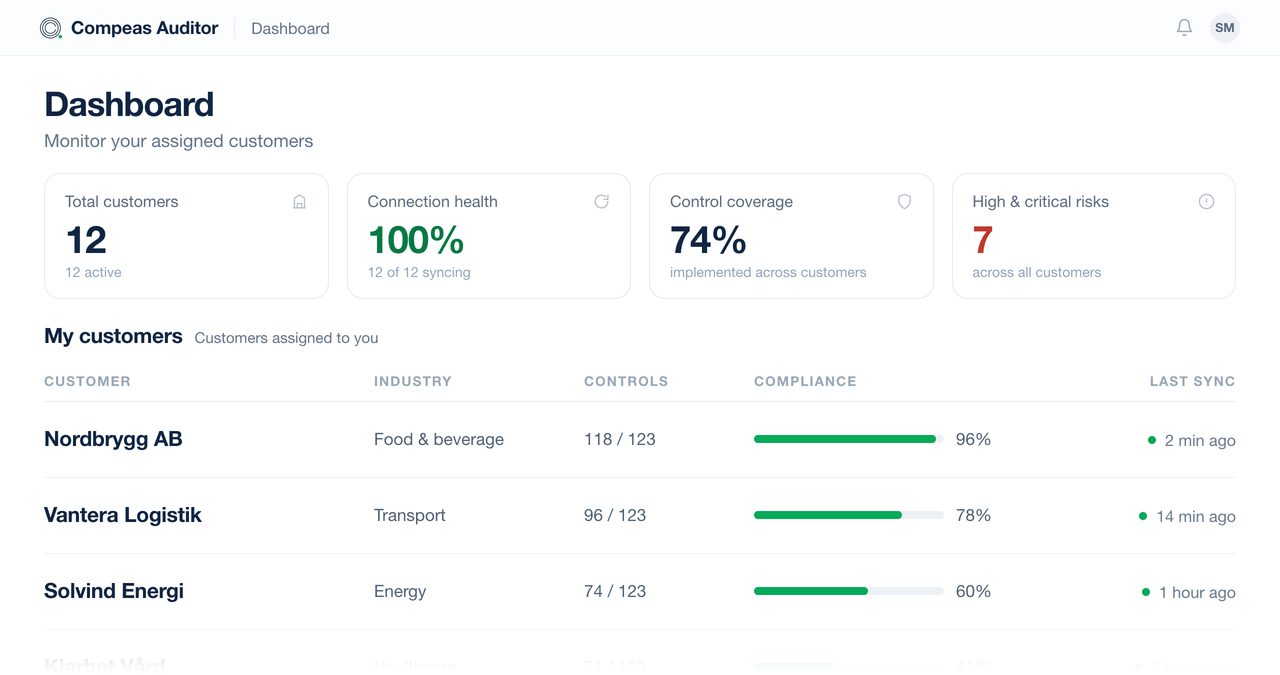Open the Vantera Logistik customer
The height and width of the screenshot is (675, 1280).
pyautogui.click(x=123, y=515)
